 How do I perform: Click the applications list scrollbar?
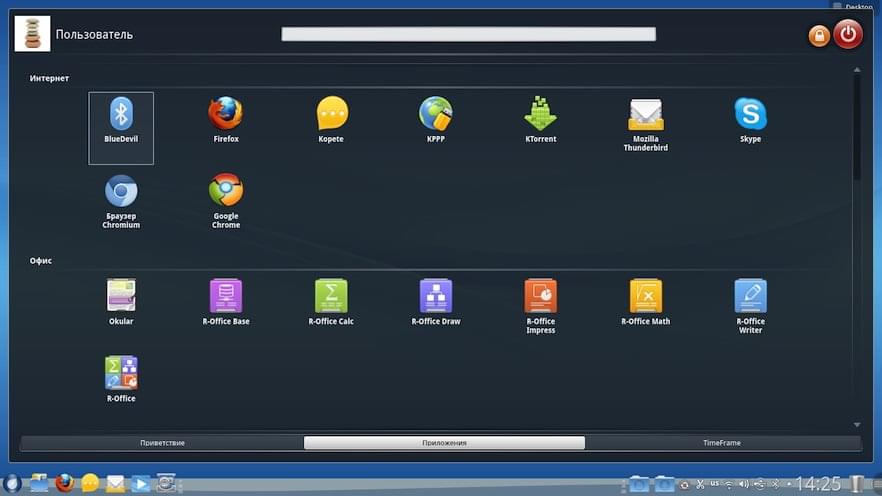[857, 128]
